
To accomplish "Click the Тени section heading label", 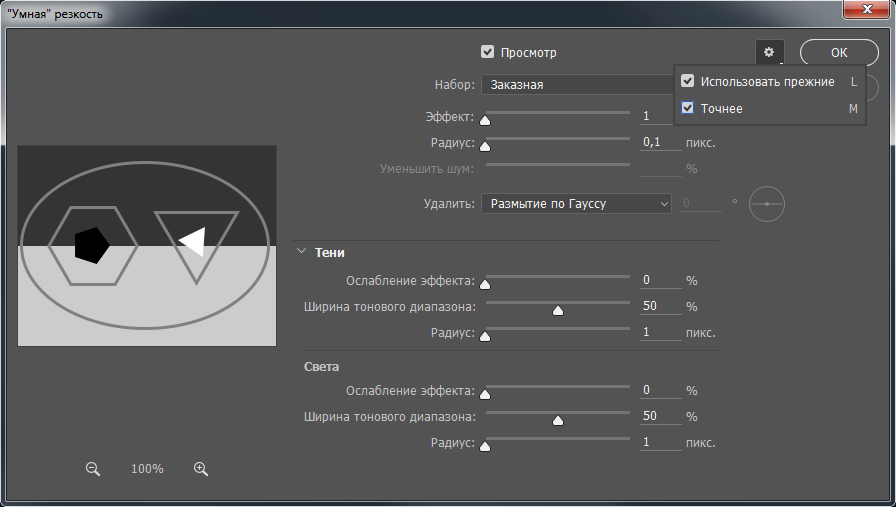I will (330, 253).
